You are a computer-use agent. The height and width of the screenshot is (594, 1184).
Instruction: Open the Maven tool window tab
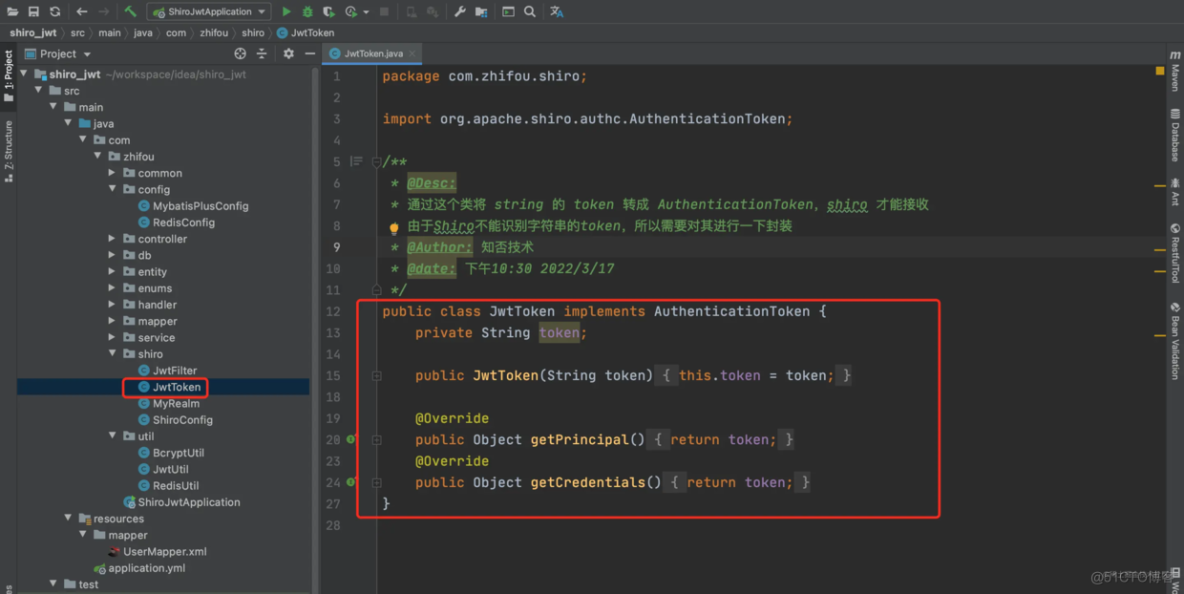click(x=1176, y=70)
